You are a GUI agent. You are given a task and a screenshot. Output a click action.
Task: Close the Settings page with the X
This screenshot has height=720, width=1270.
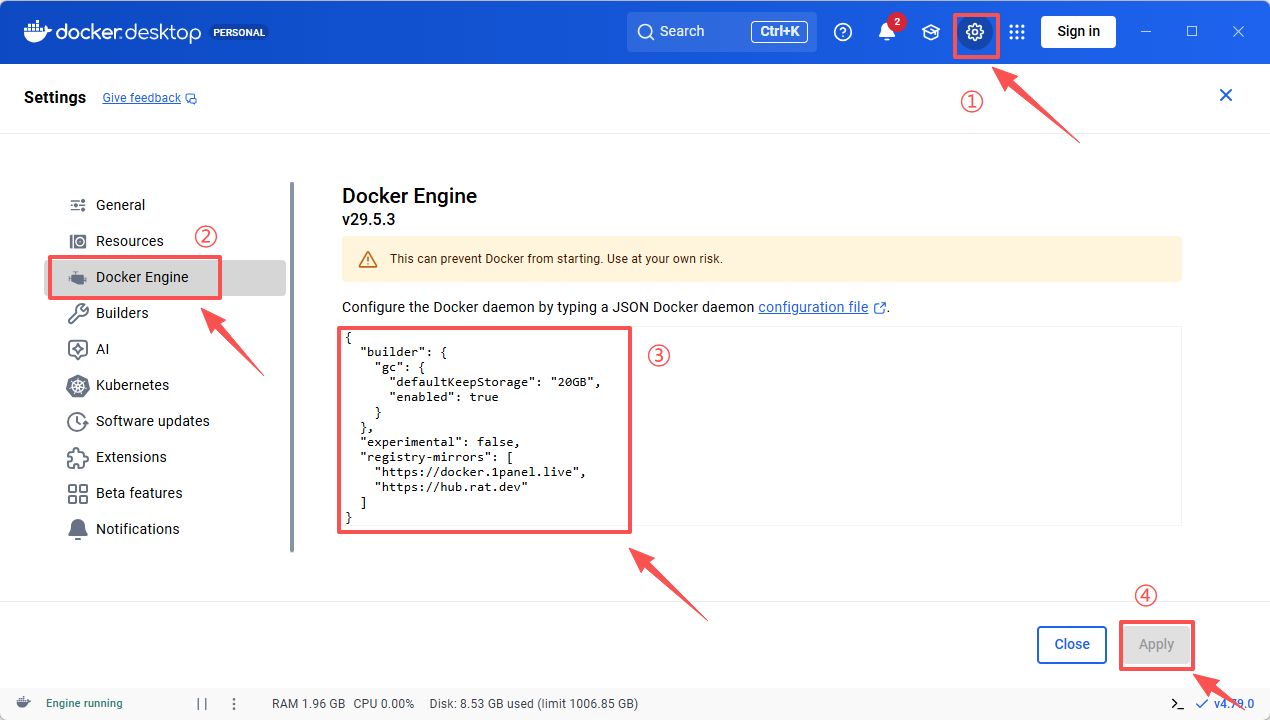click(x=1226, y=96)
